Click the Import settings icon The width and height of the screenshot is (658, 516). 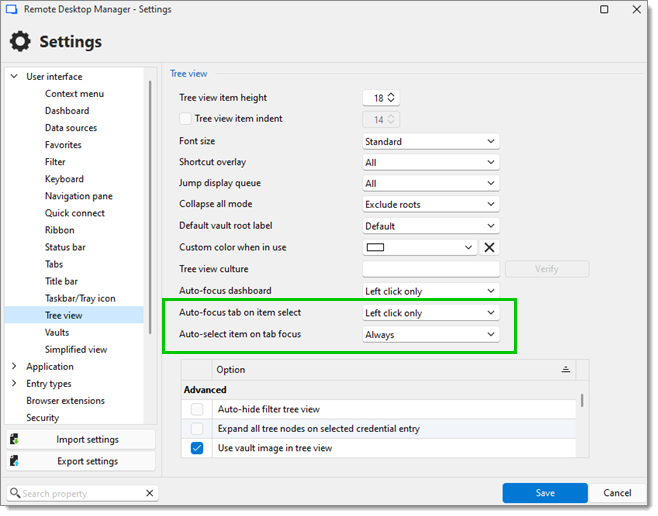pyautogui.click(x=15, y=440)
